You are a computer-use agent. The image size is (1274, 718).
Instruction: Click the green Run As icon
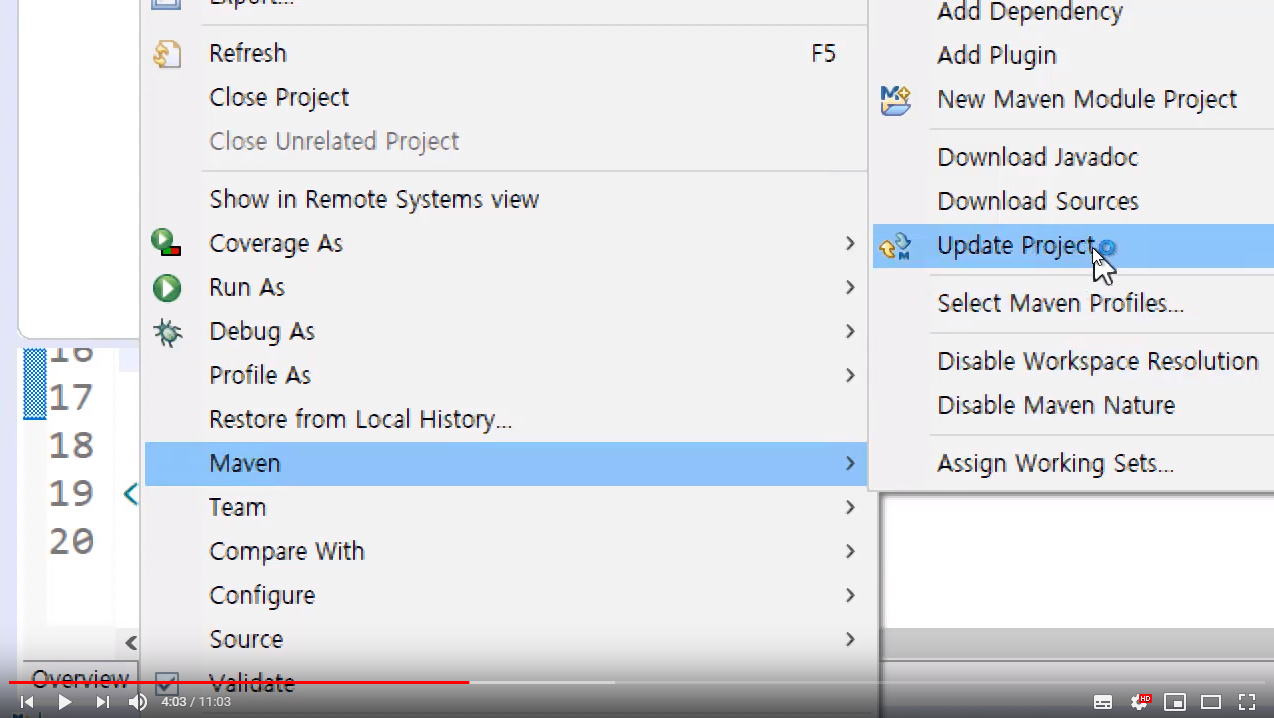click(x=166, y=288)
